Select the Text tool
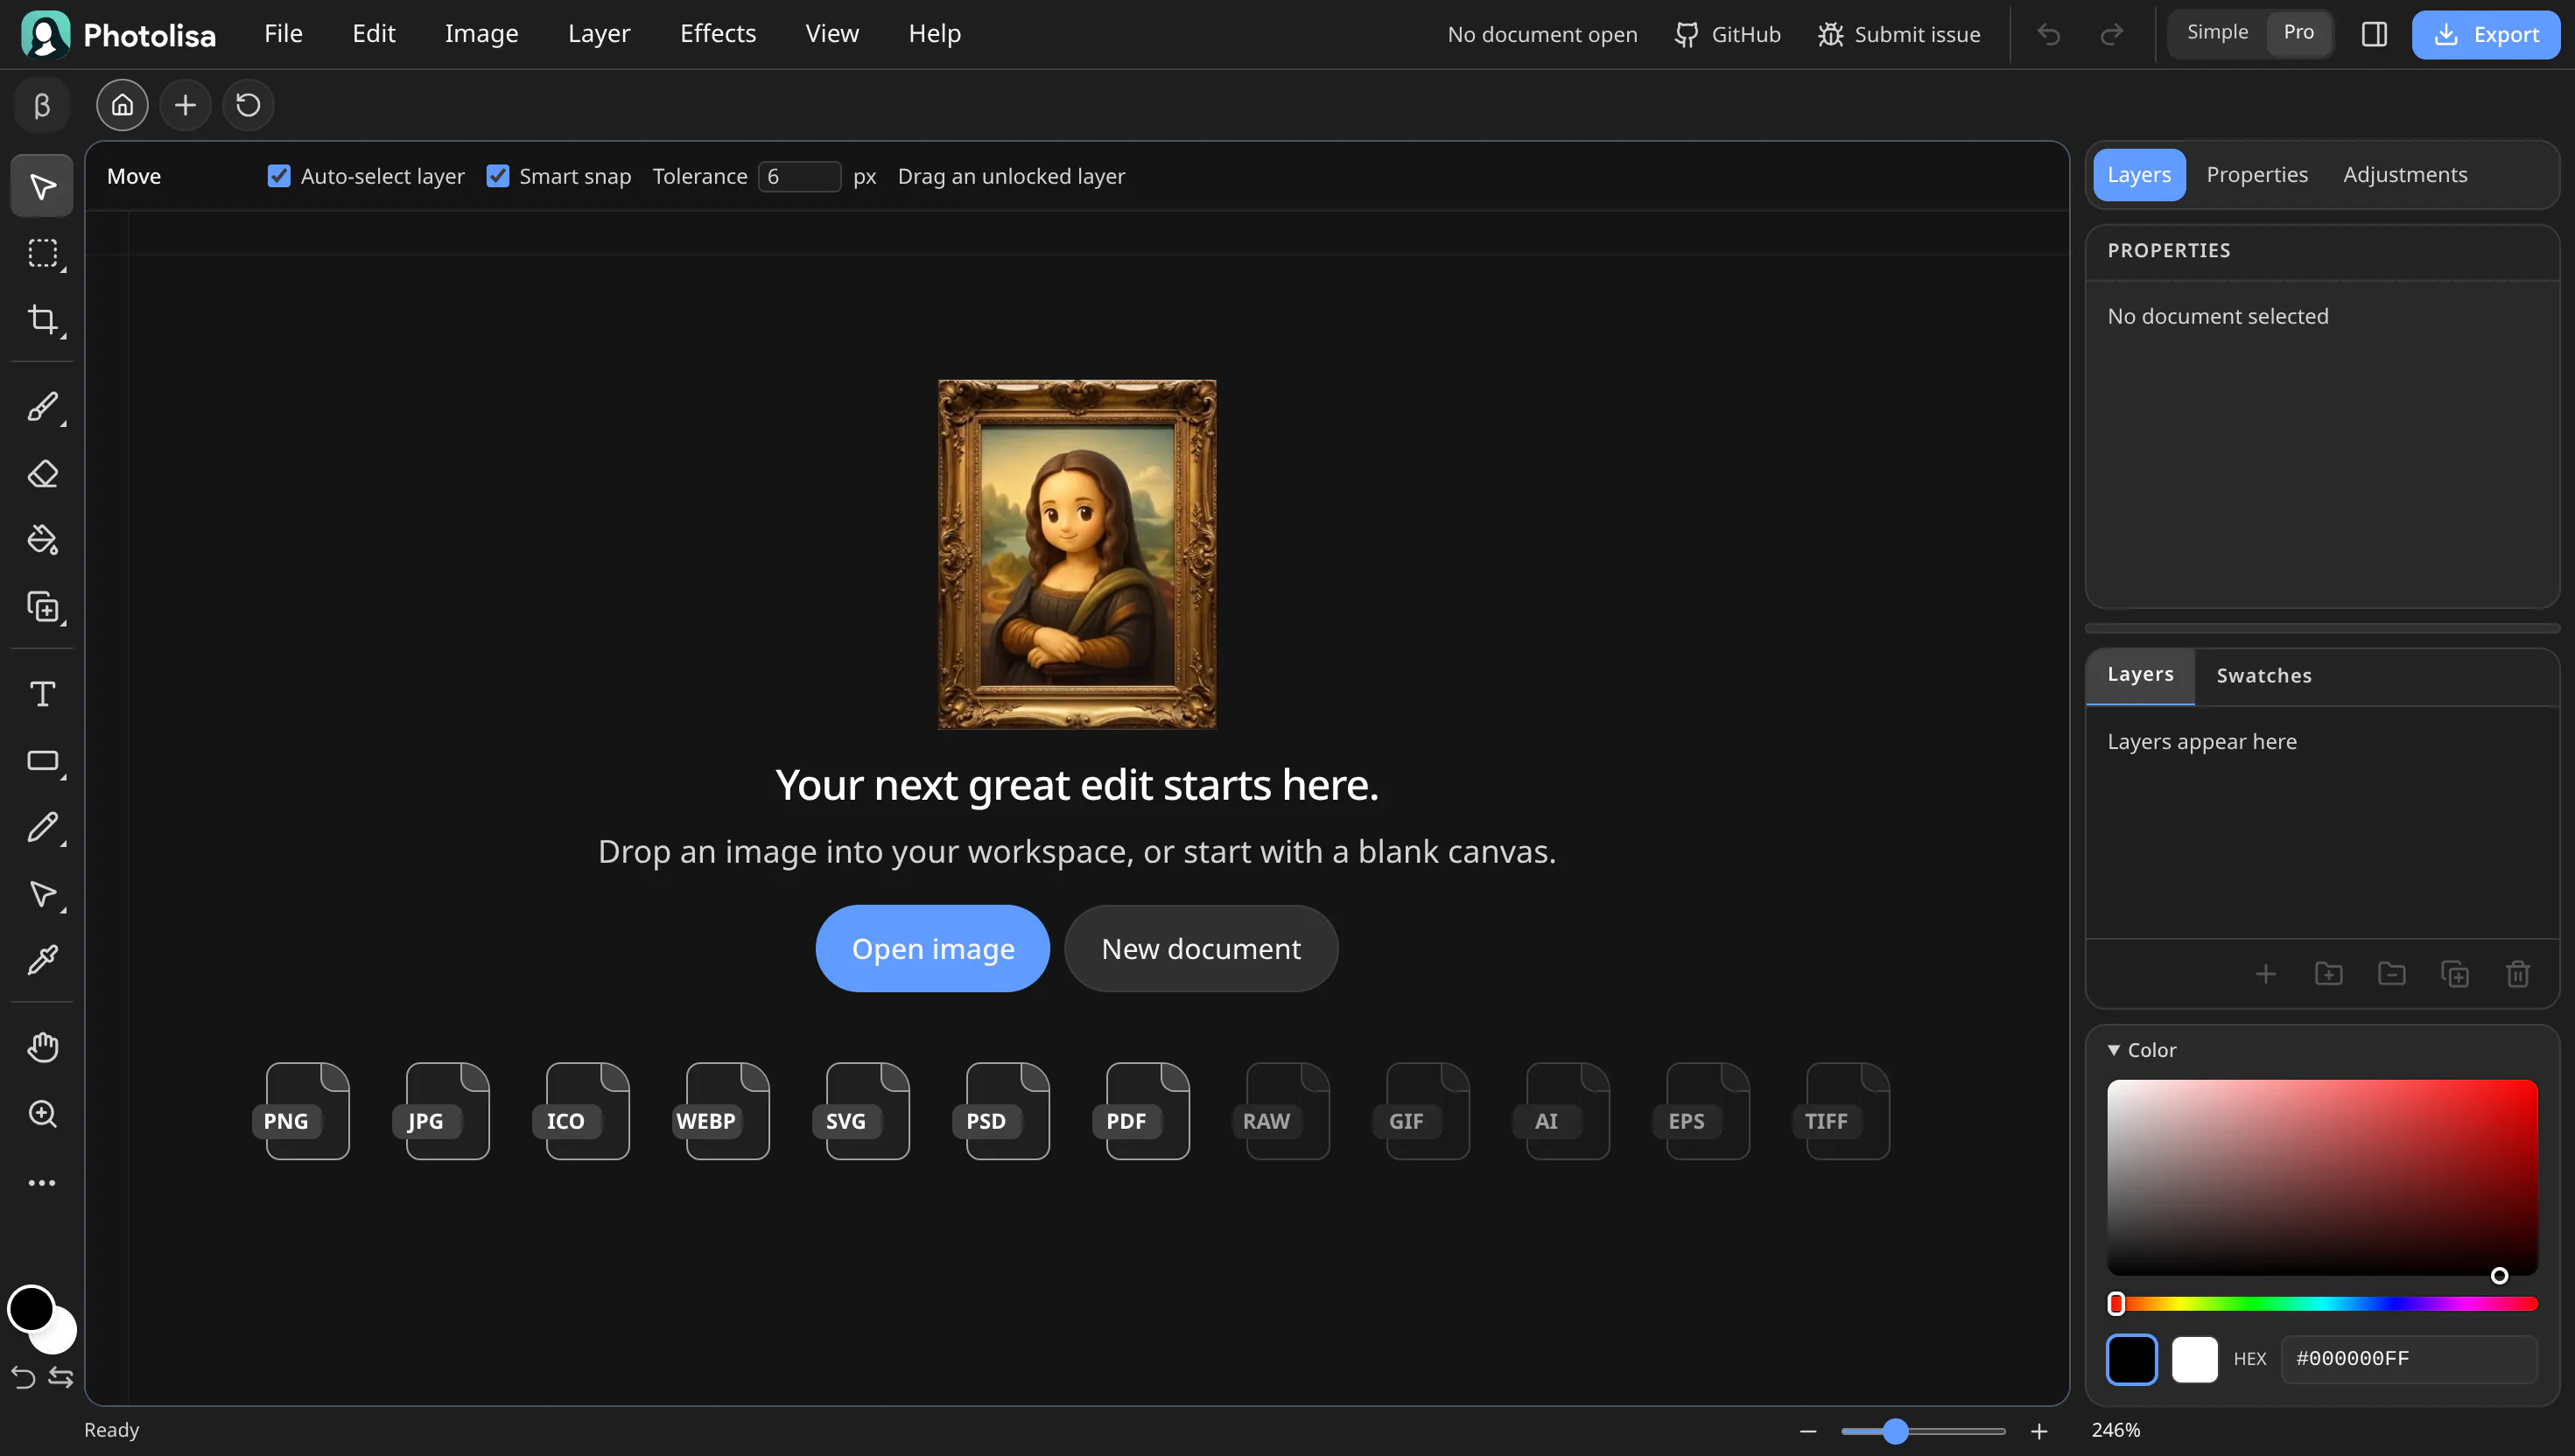The width and height of the screenshot is (2575, 1456). 42,694
